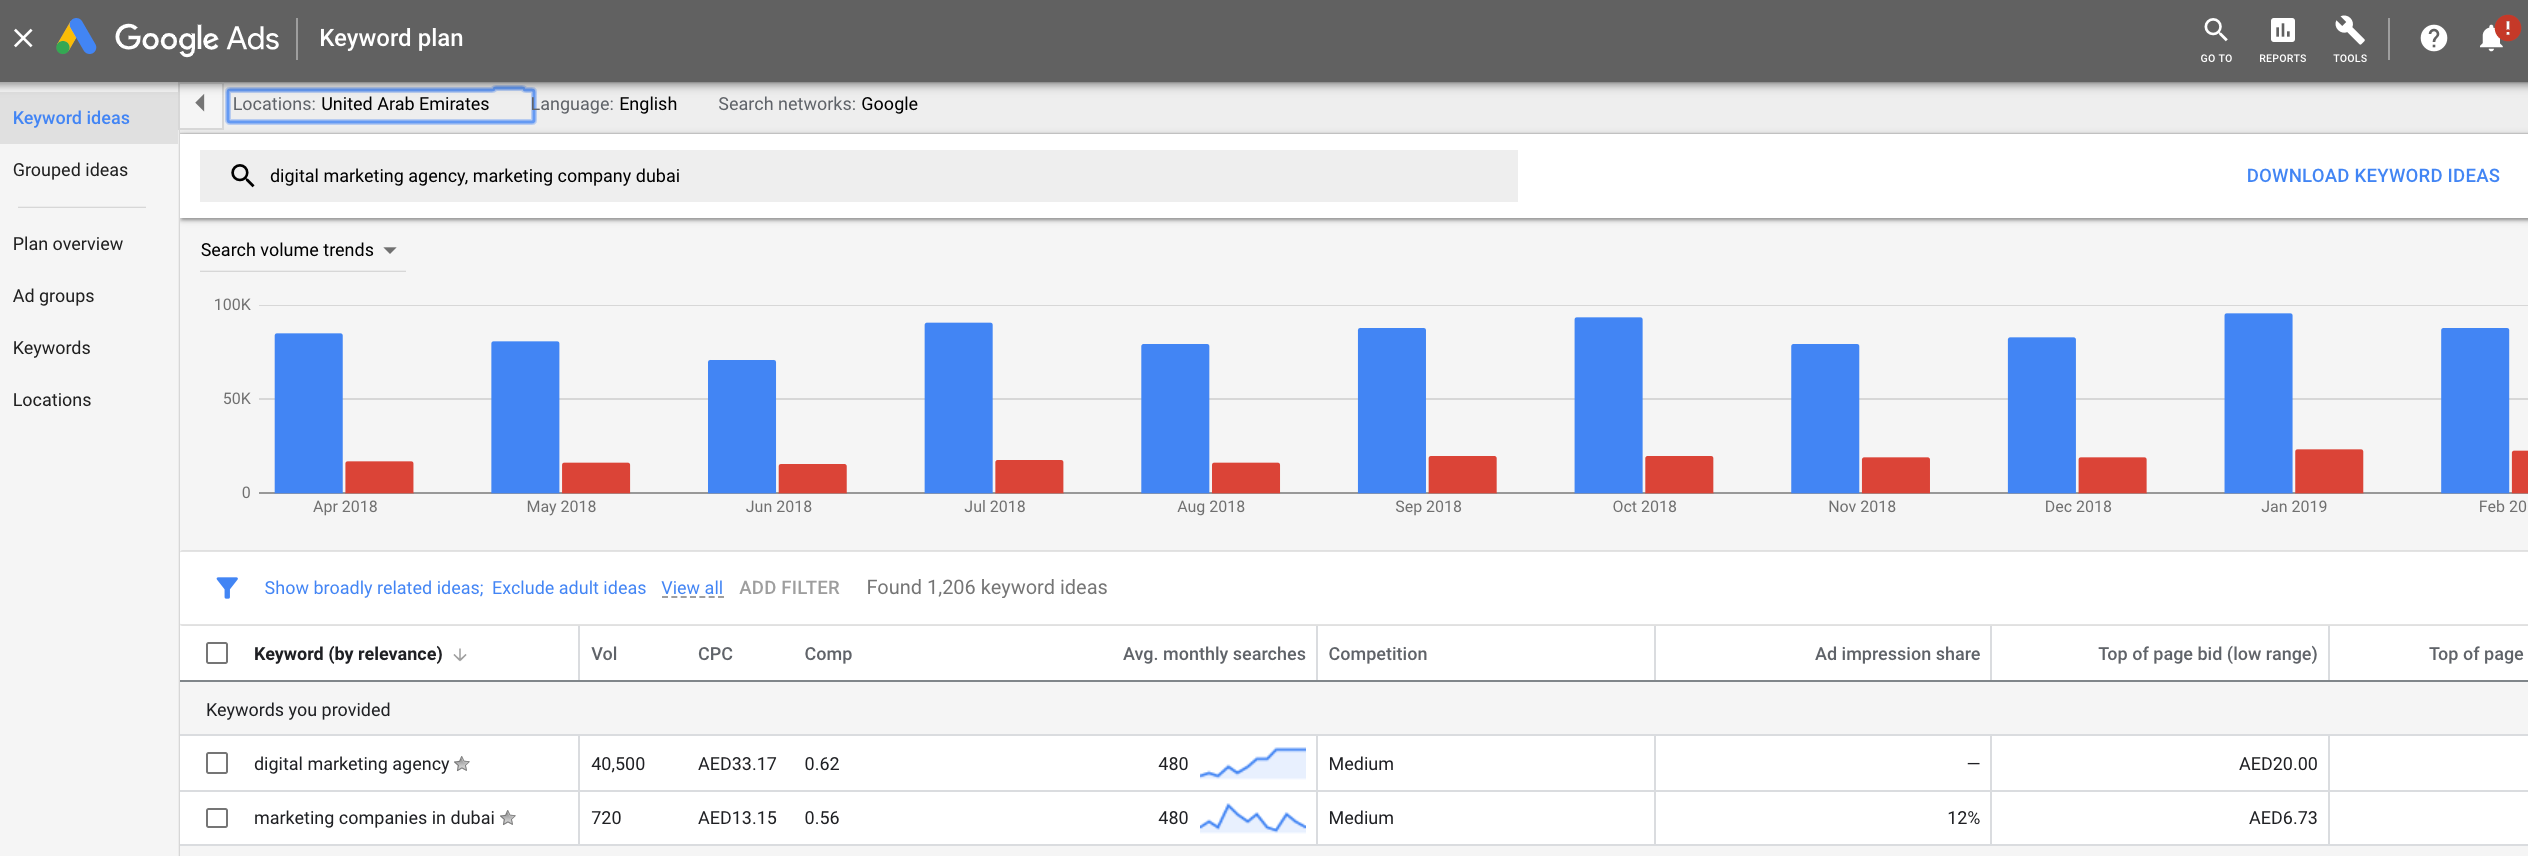Go to Plan overview
This screenshot has height=856, width=2528.
pyautogui.click(x=68, y=244)
